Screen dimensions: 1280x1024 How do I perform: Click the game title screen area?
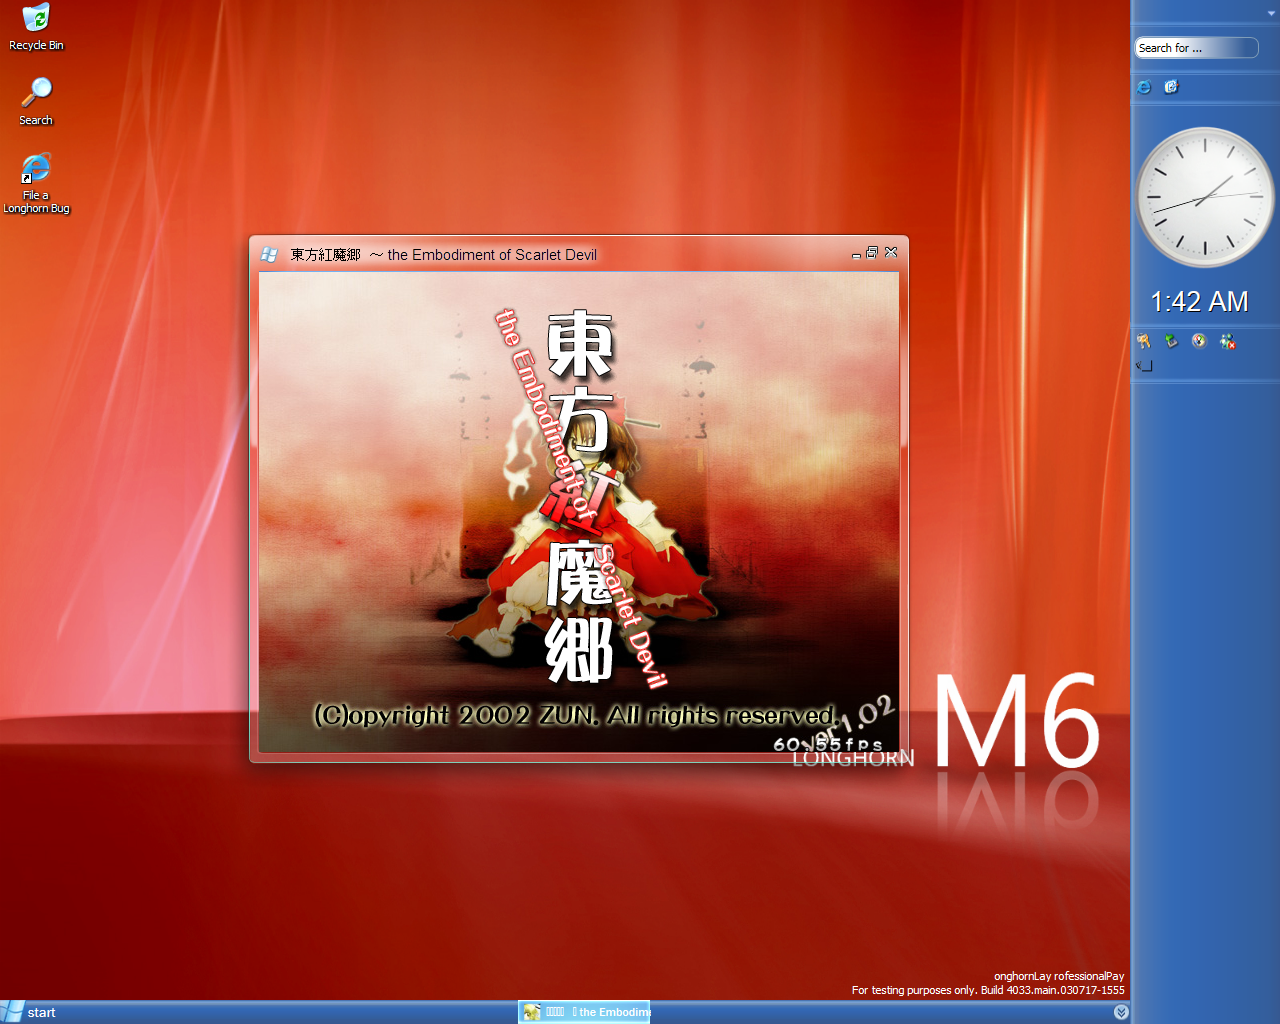click(x=579, y=511)
